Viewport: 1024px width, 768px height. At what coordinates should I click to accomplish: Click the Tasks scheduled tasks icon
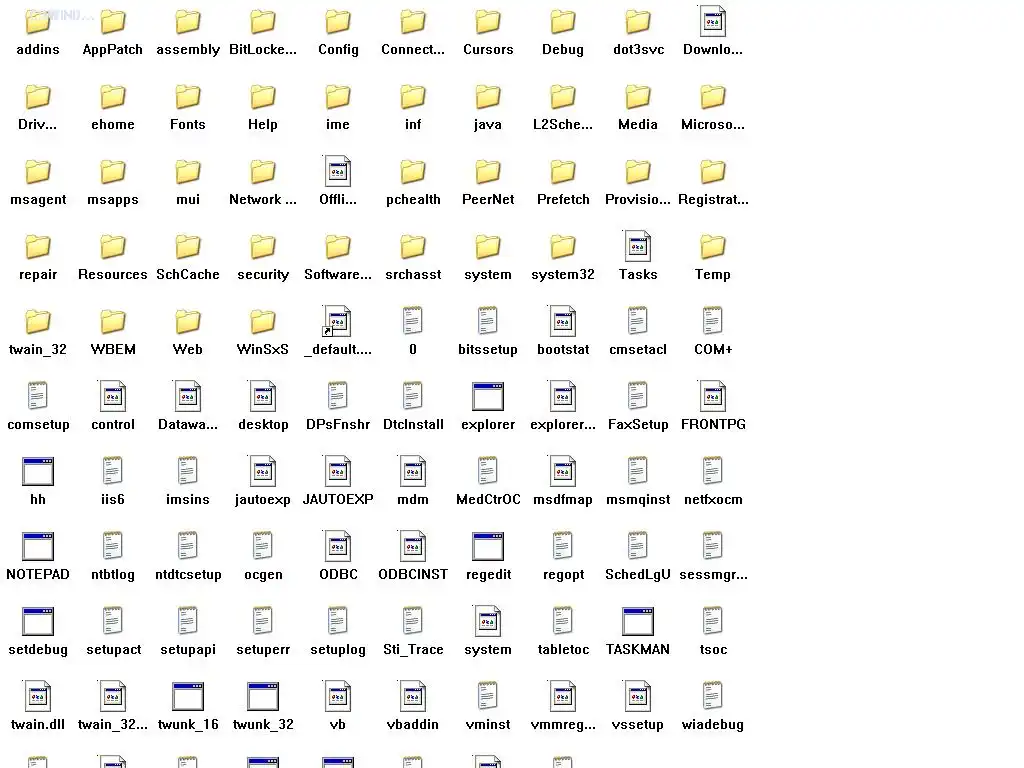tap(638, 246)
